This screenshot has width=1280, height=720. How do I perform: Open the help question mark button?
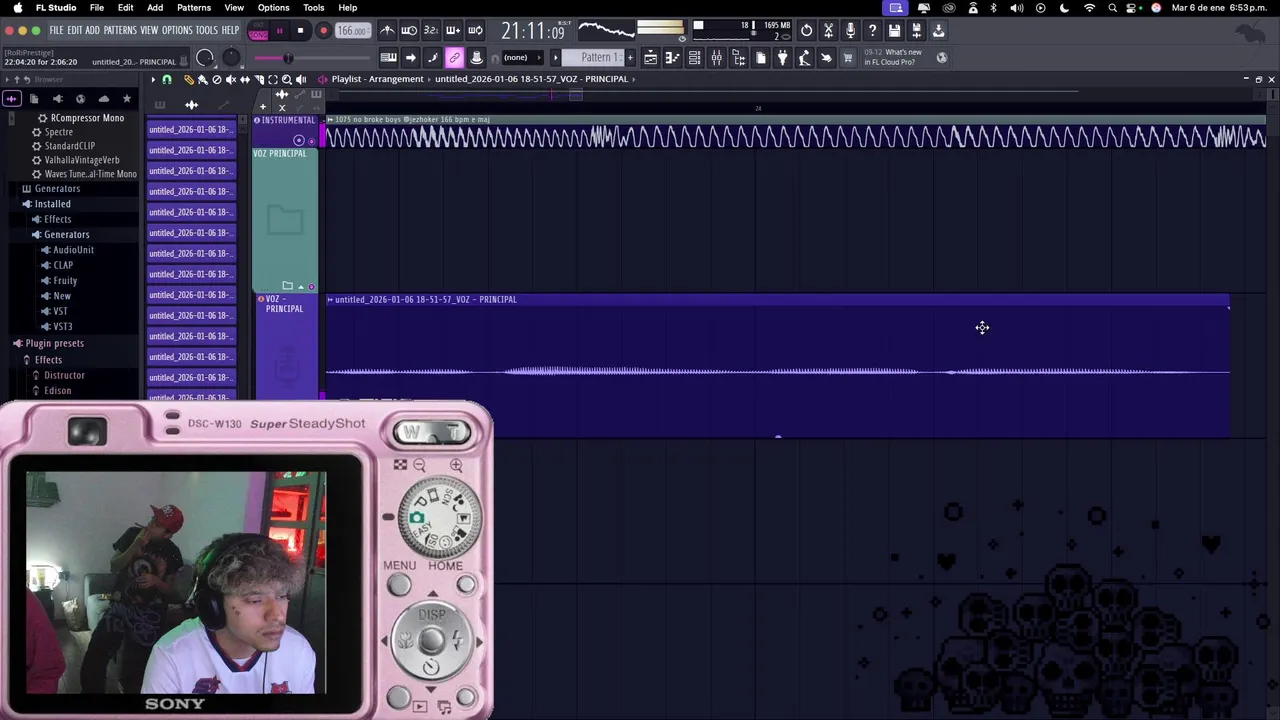click(872, 30)
